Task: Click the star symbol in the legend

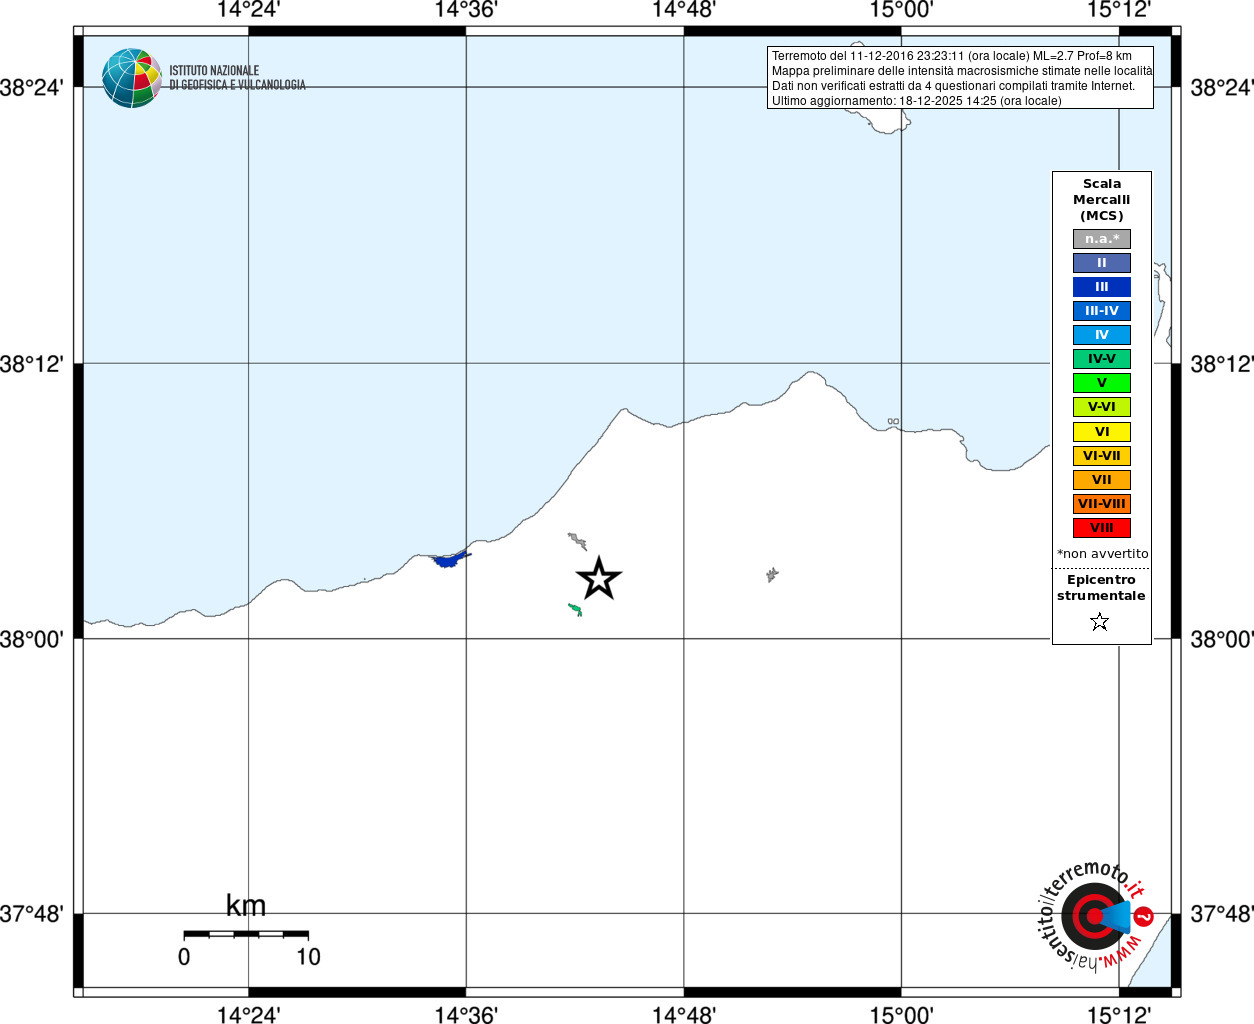Action: pyautogui.click(x=1100, y=622)
